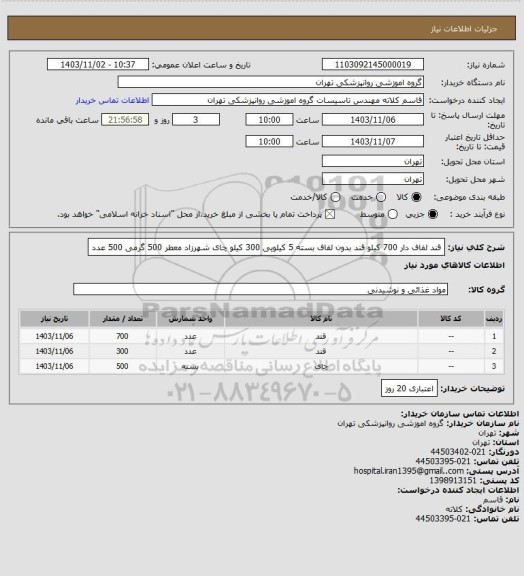Click the response deadline date 1403/11/06 field
The height and width of the screenshot is (576, 524).
(373, 120)
